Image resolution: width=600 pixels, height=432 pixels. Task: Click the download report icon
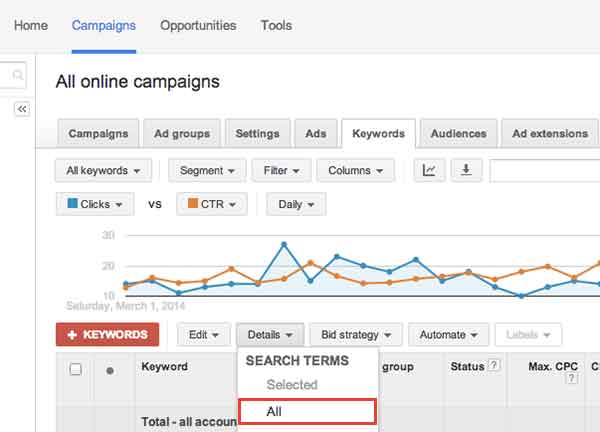465,171
